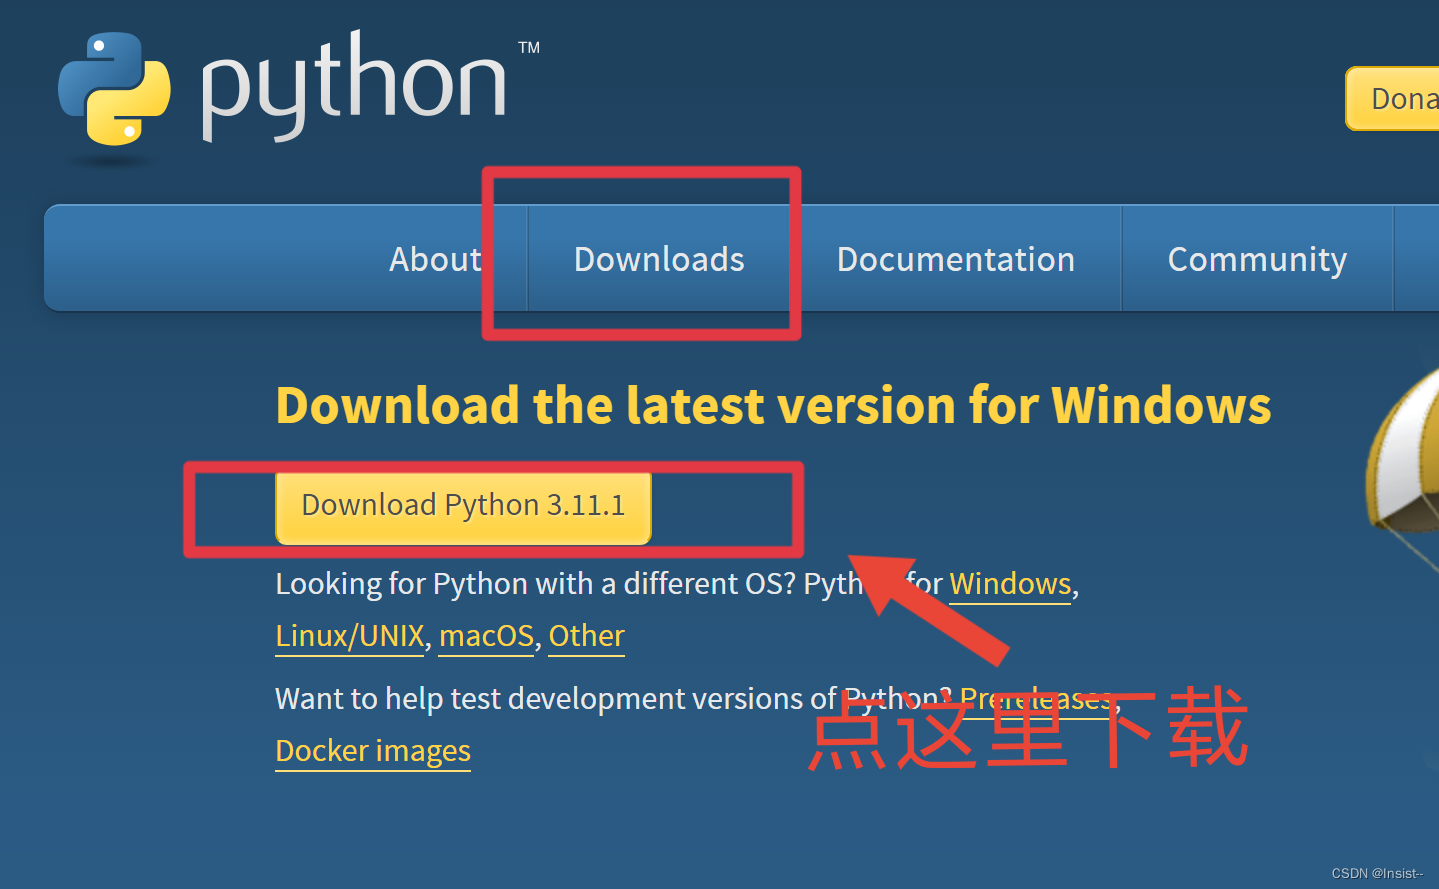Click heading 'Download the latest version for Windows'

tap(773, 406)
